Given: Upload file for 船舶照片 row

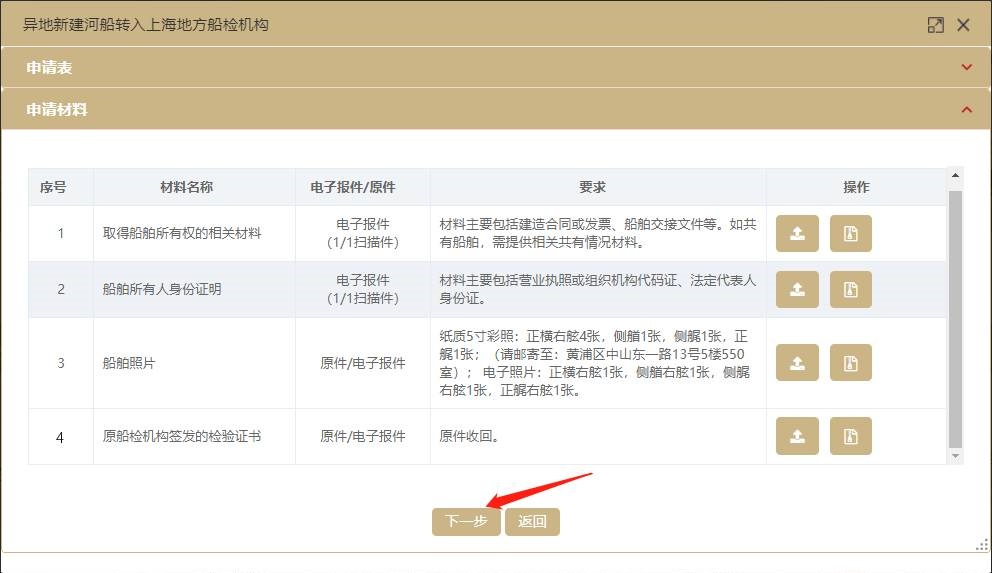Looking at the screenshot, I should 797,363.
